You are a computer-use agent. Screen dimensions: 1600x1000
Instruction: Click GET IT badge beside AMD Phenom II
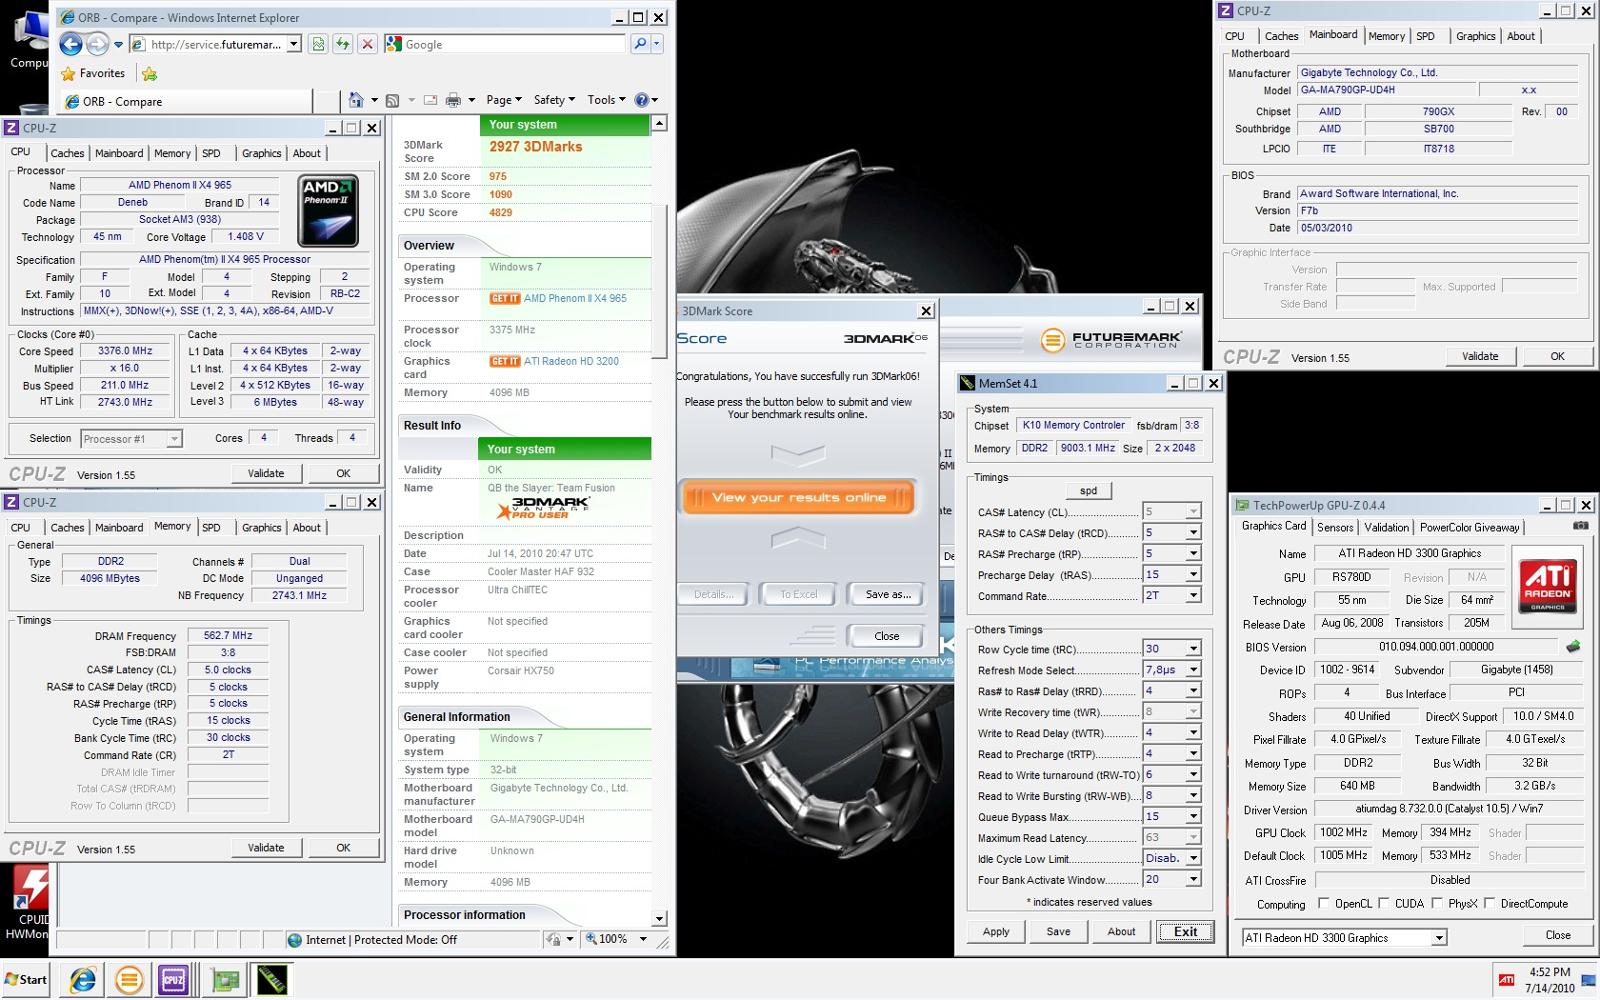[505, 298]
